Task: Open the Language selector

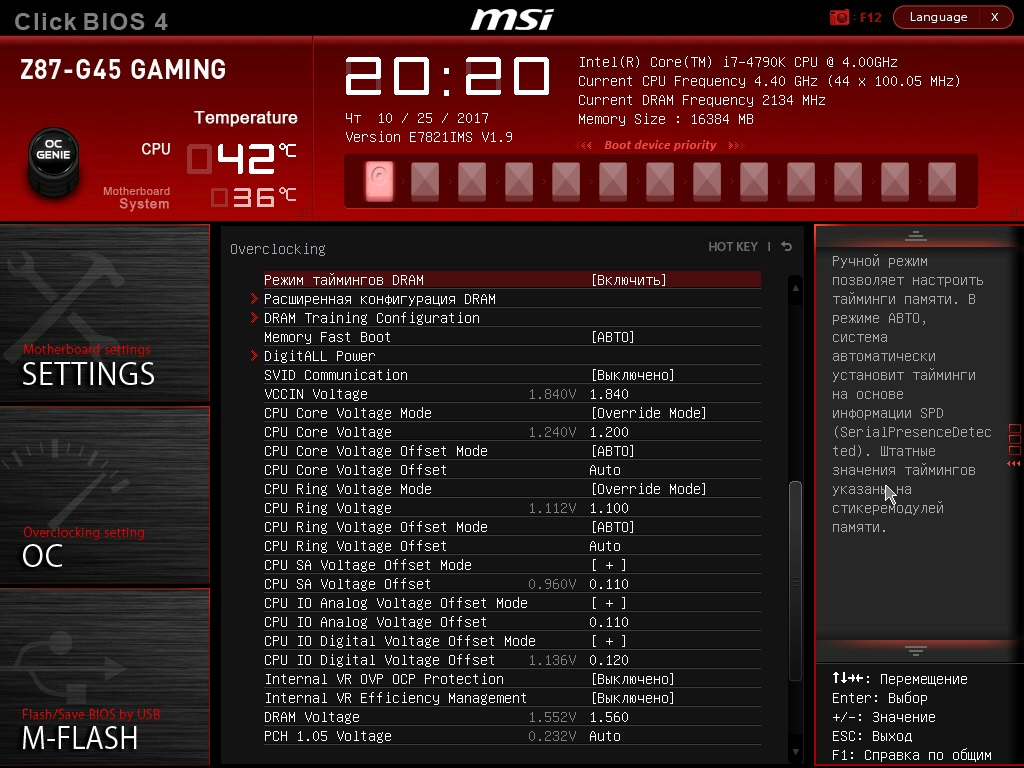Action: click(x=938, y=17)
